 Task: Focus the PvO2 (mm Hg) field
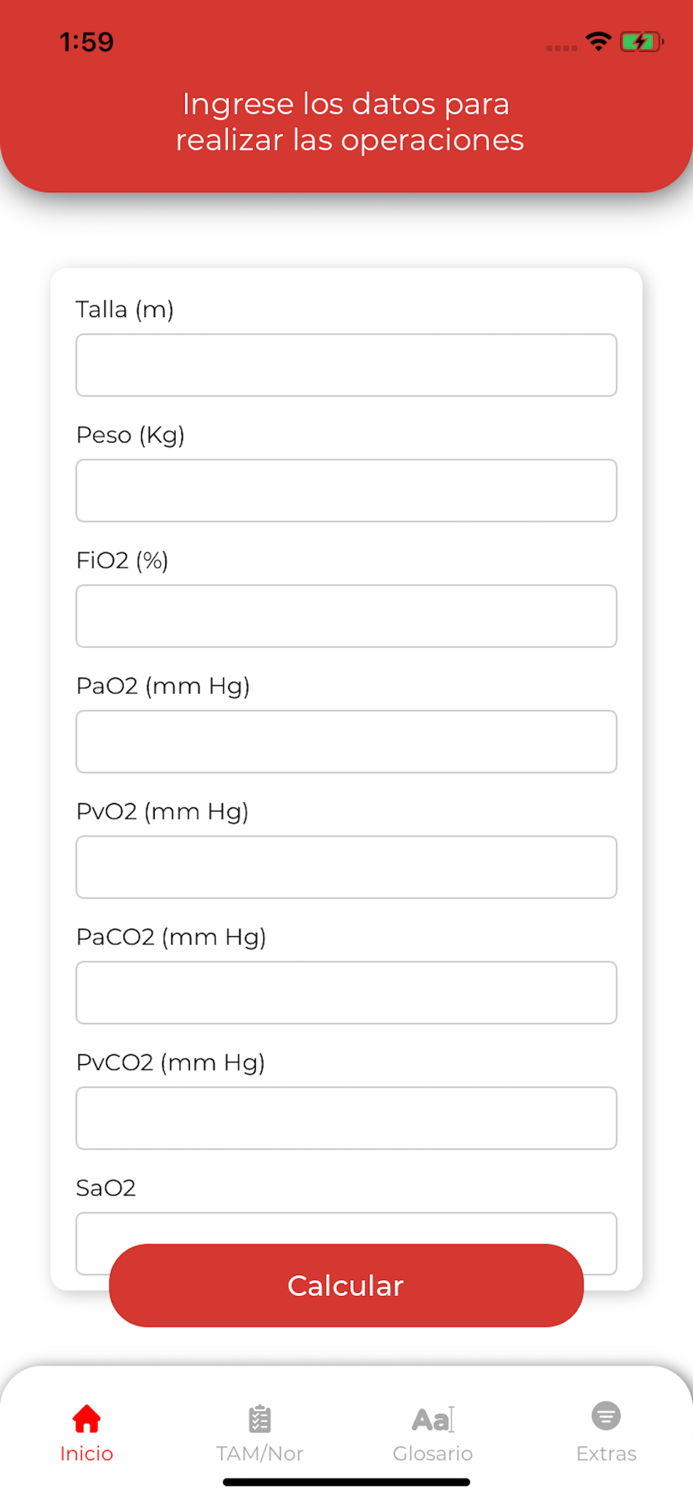click(x=346, y=867)
